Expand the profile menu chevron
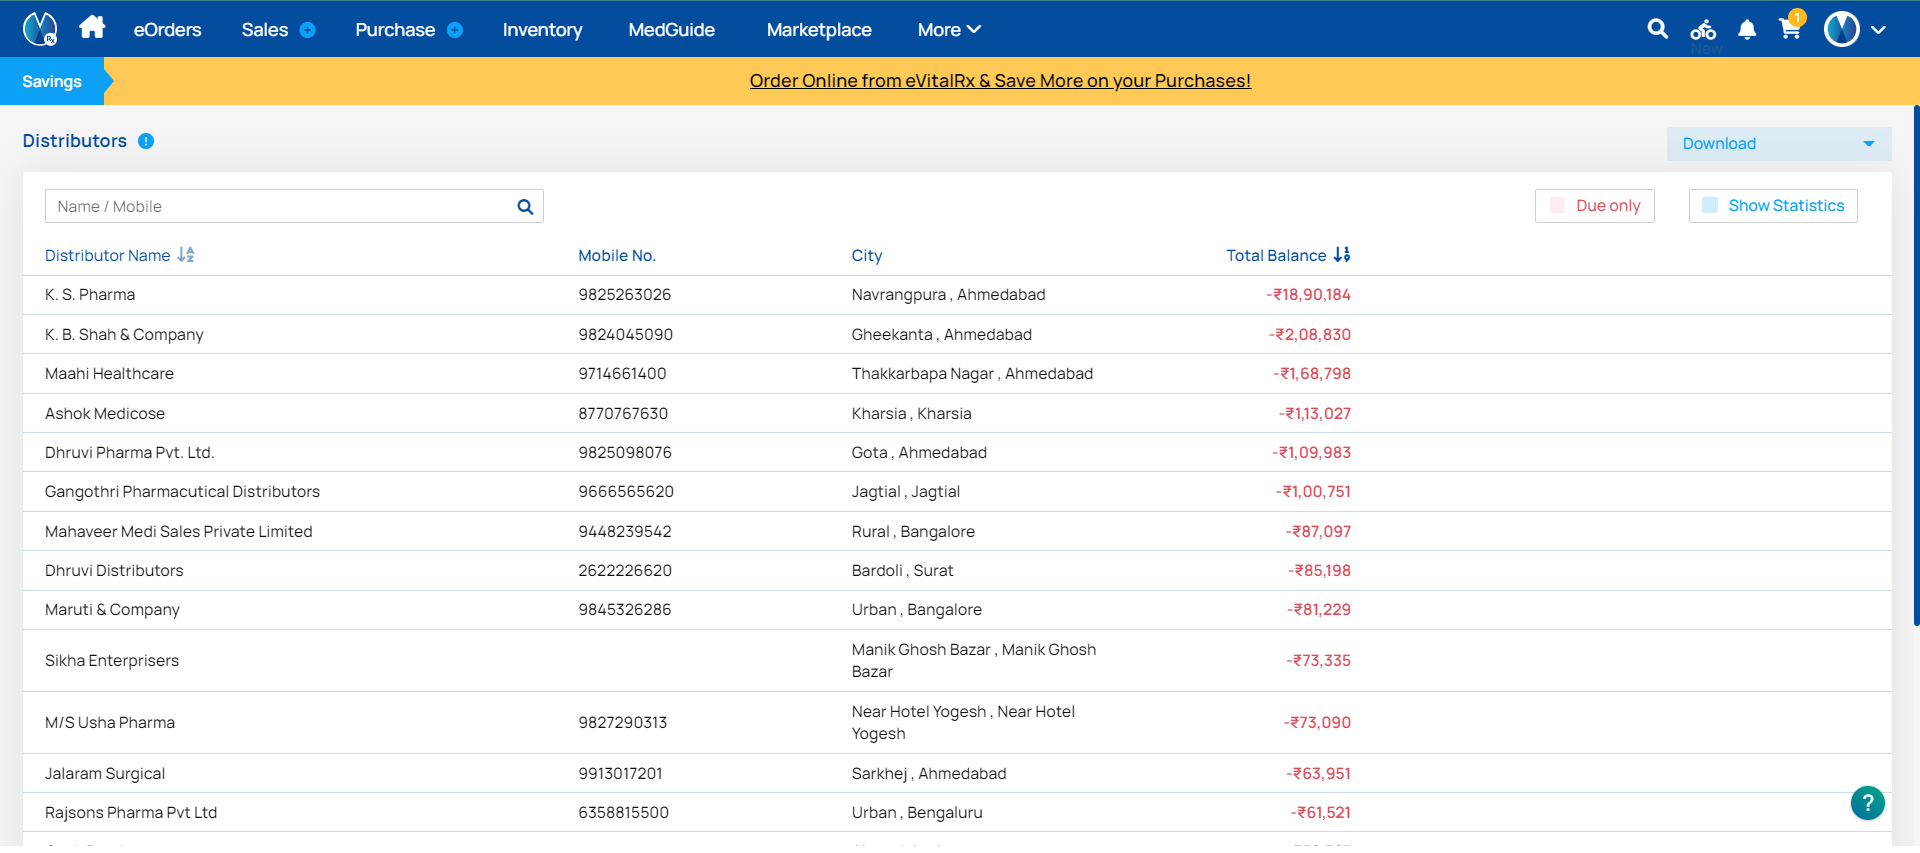This screenshot has width=1920, height=853. tap(1878, 30)
